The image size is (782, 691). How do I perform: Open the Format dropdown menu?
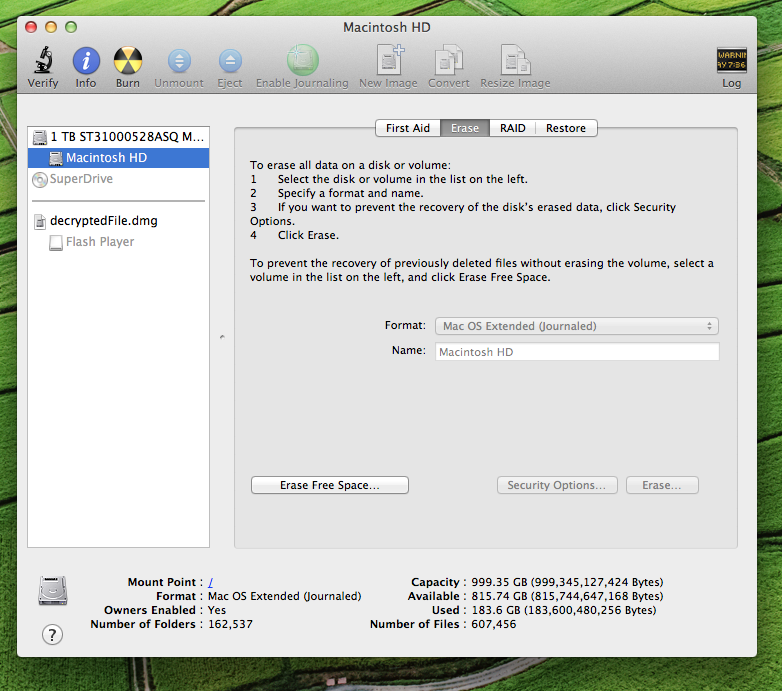(577, 326)
